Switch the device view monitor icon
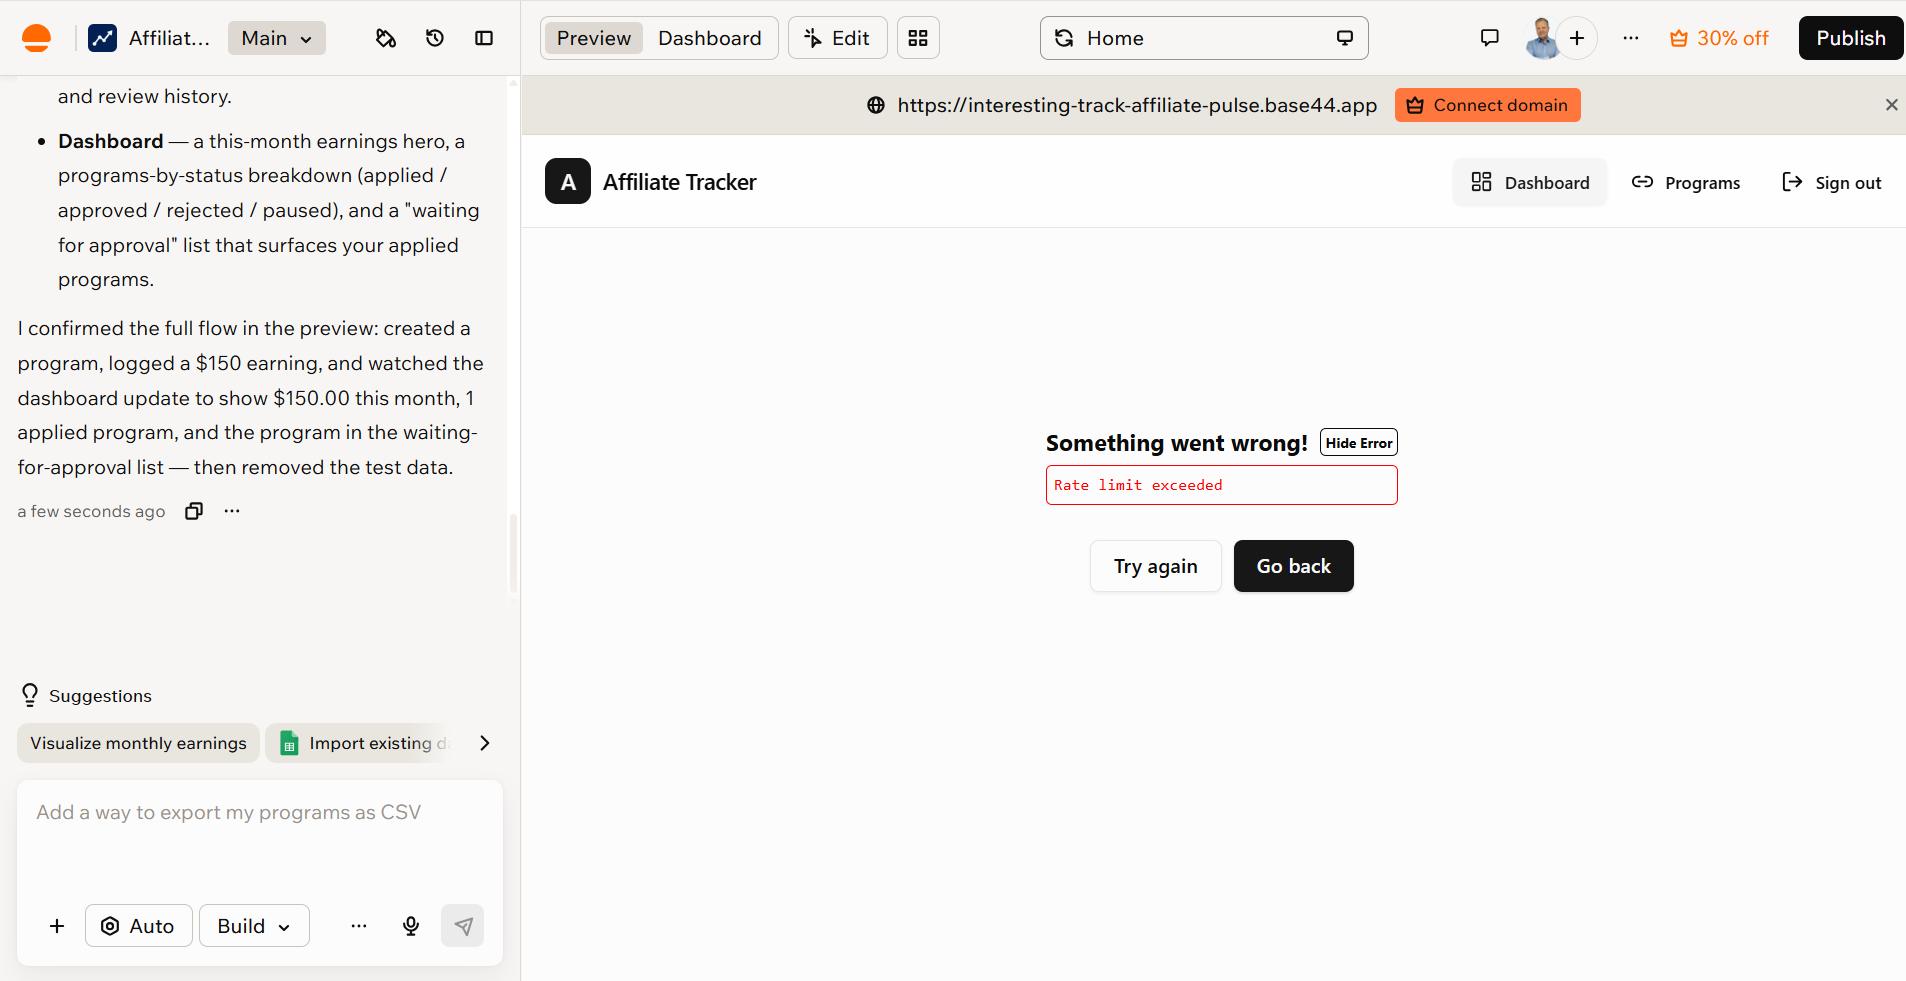Image resolution: width=1906 pixels, height=981 pixels. (x=1345, y=38)
